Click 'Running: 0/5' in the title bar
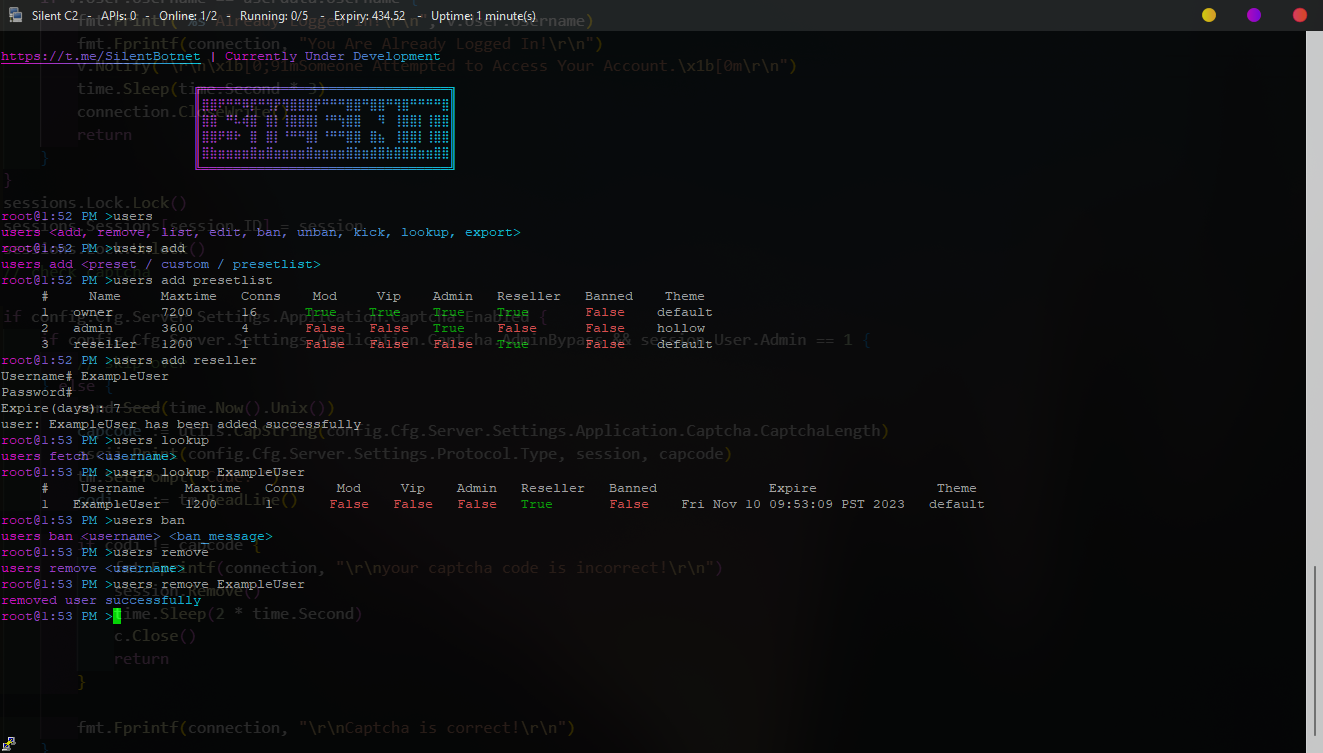The height and width of the screenshot is (753, 1323). pos(273,15)
